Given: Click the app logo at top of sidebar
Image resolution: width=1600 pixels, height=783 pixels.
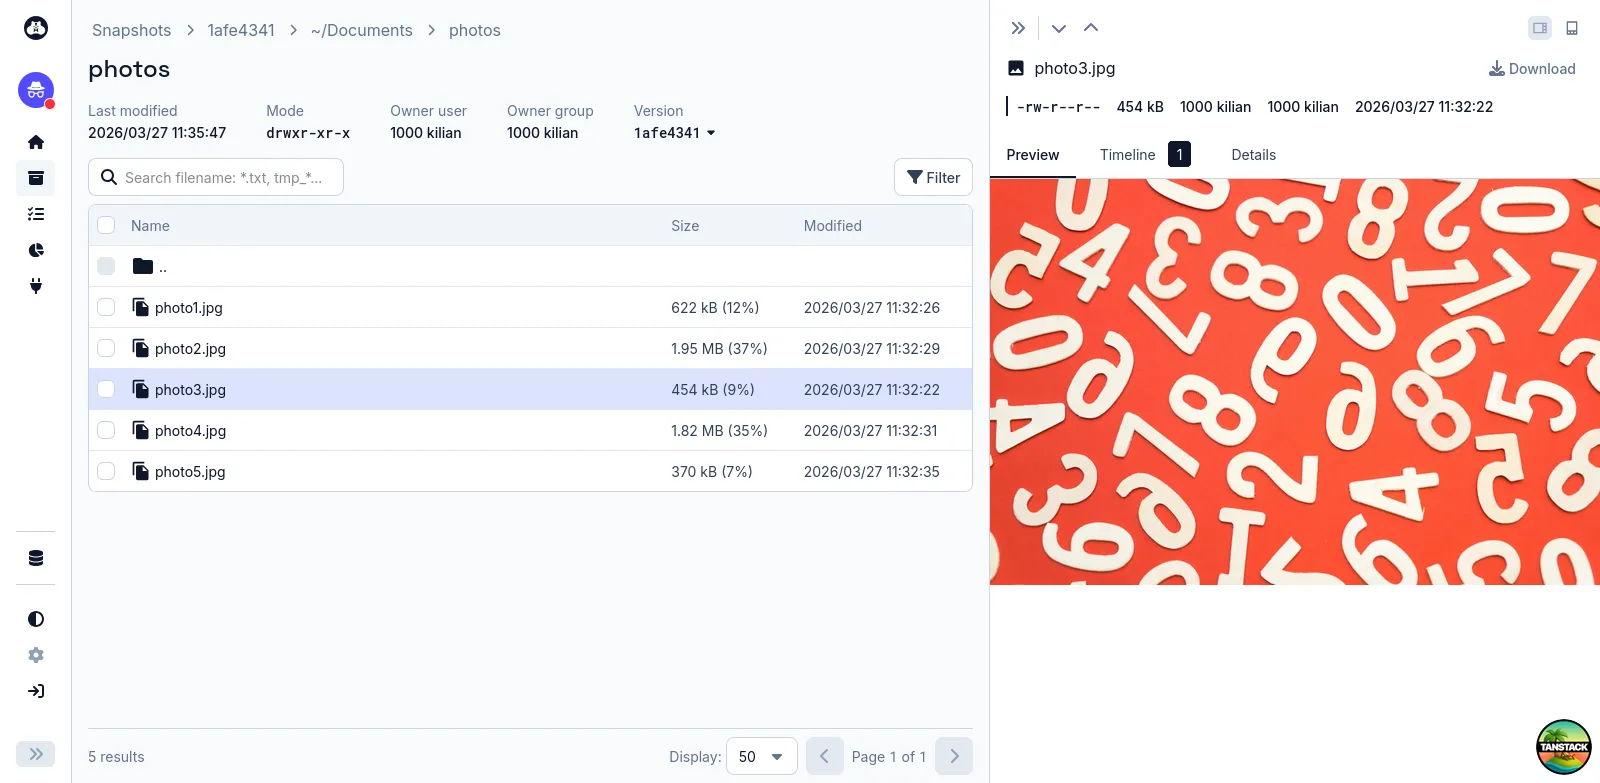Looking at the screenshot, I should tap(36, 28).
